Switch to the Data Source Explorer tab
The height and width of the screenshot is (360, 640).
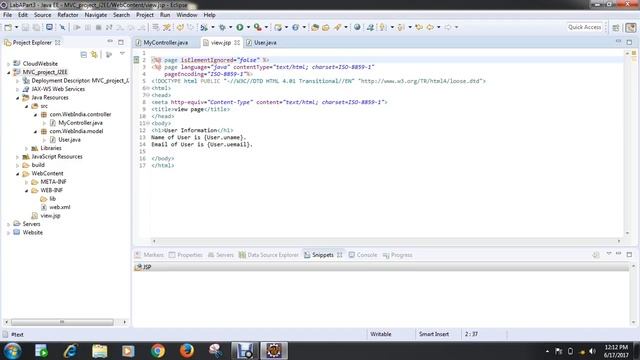coord(269,255)
